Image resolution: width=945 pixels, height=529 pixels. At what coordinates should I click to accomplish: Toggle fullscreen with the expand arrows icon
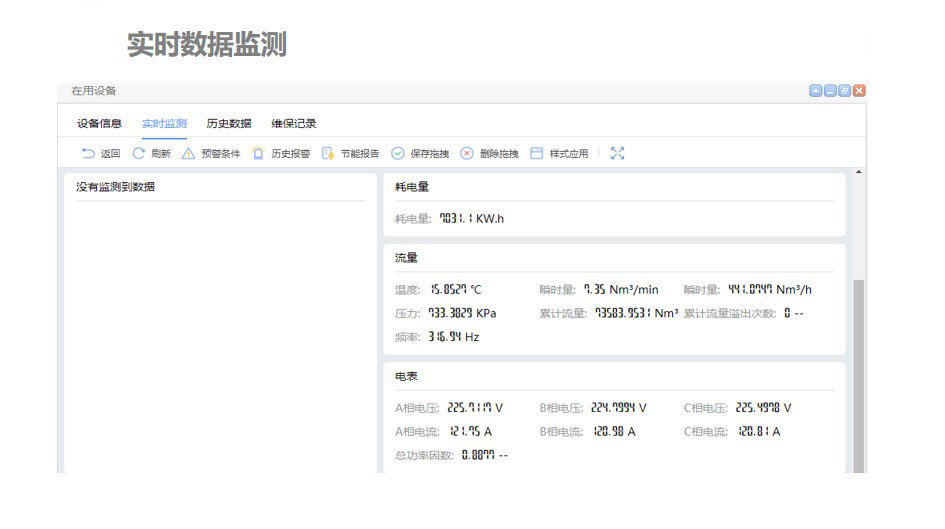point(617,154)
